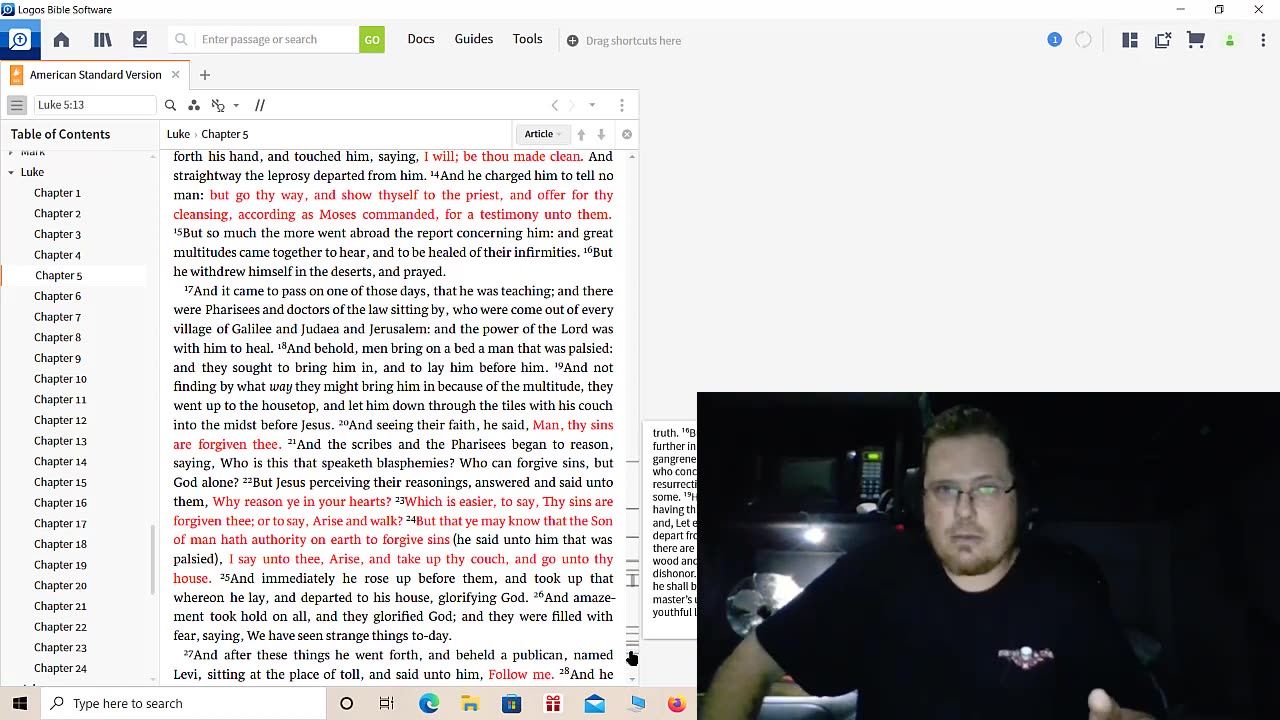The image size is (1280, 720).
Task: Click the text panel scroll up arrow
Action: [631, 158]
